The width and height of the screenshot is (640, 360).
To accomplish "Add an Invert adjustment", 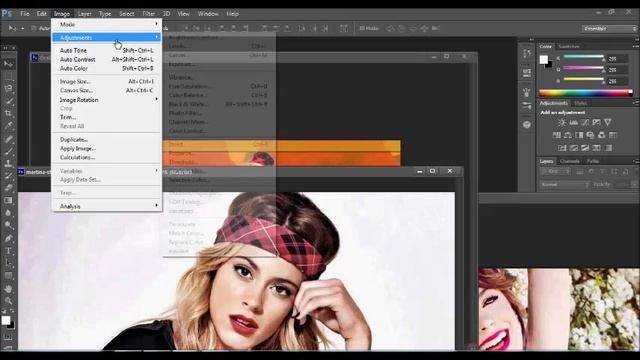I will (562, 148).
